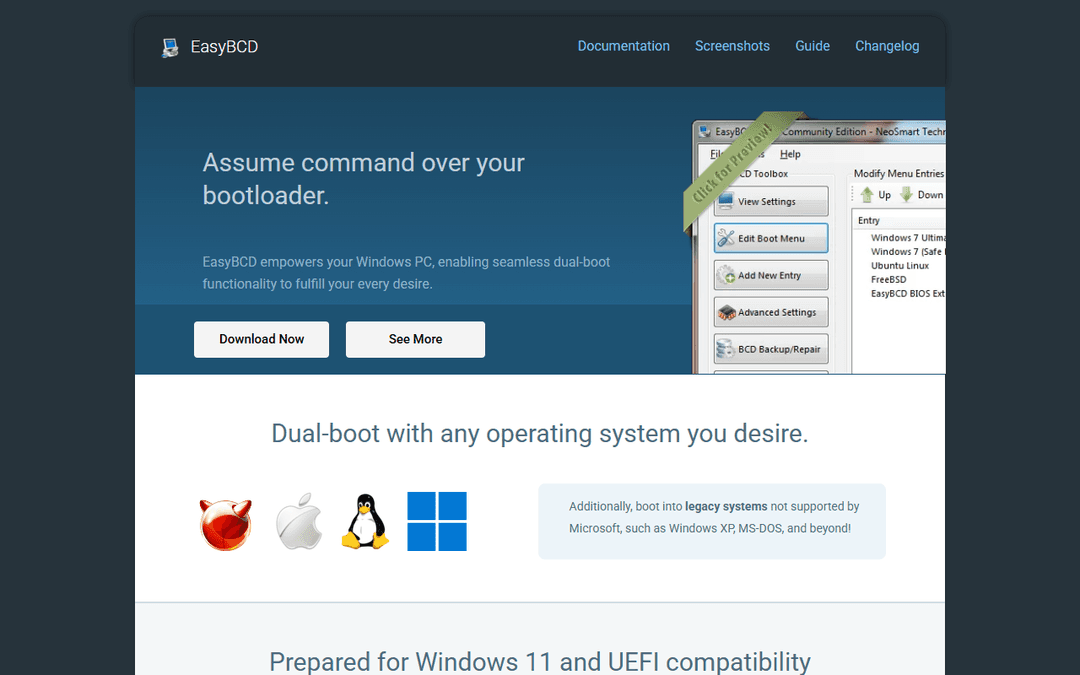Click the 'Entry' column header in preview
Viewport: 1080px width, 675px height.
[x=869, y=220]
